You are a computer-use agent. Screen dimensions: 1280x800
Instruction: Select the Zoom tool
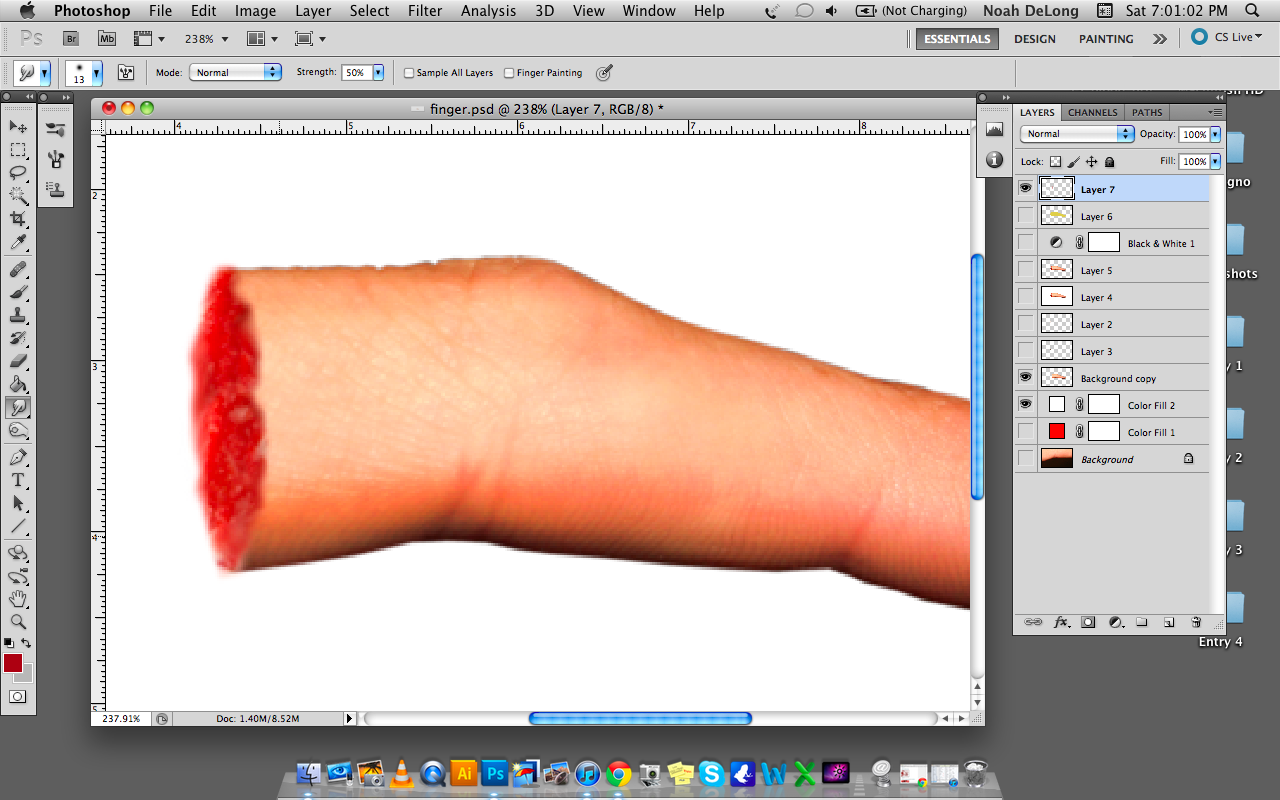(x=18, y=622)
